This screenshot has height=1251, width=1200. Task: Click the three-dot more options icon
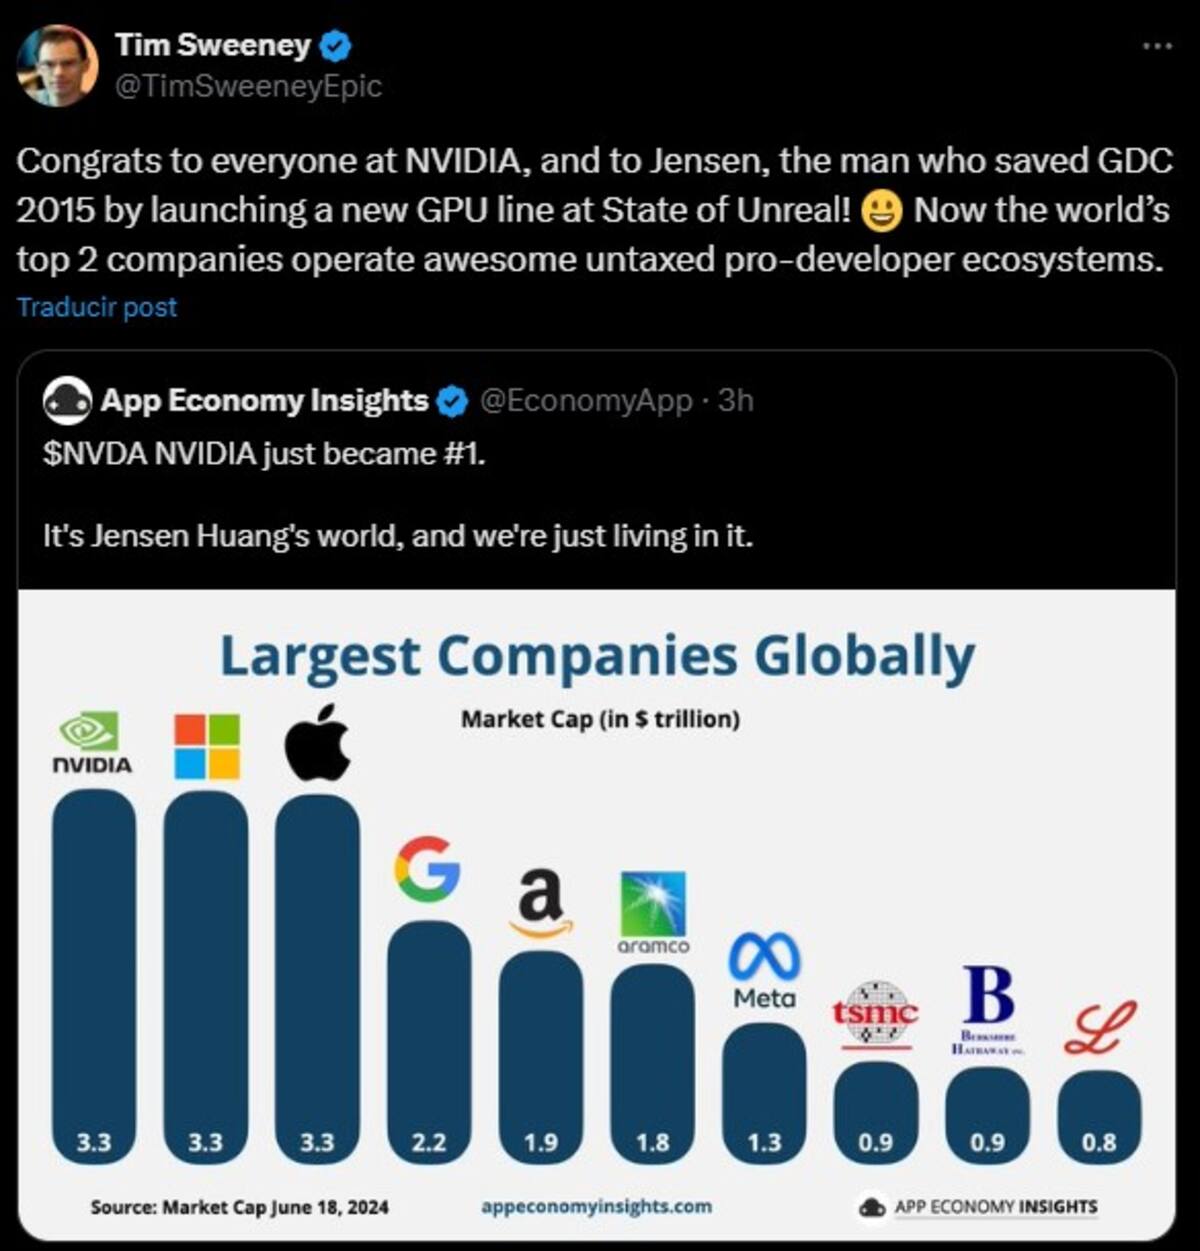click(x=1157, y=46)
